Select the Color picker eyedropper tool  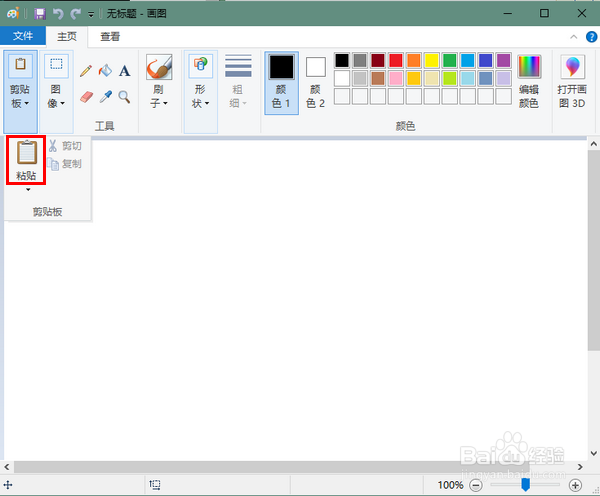pyautogui.click(x=106, y=97)
